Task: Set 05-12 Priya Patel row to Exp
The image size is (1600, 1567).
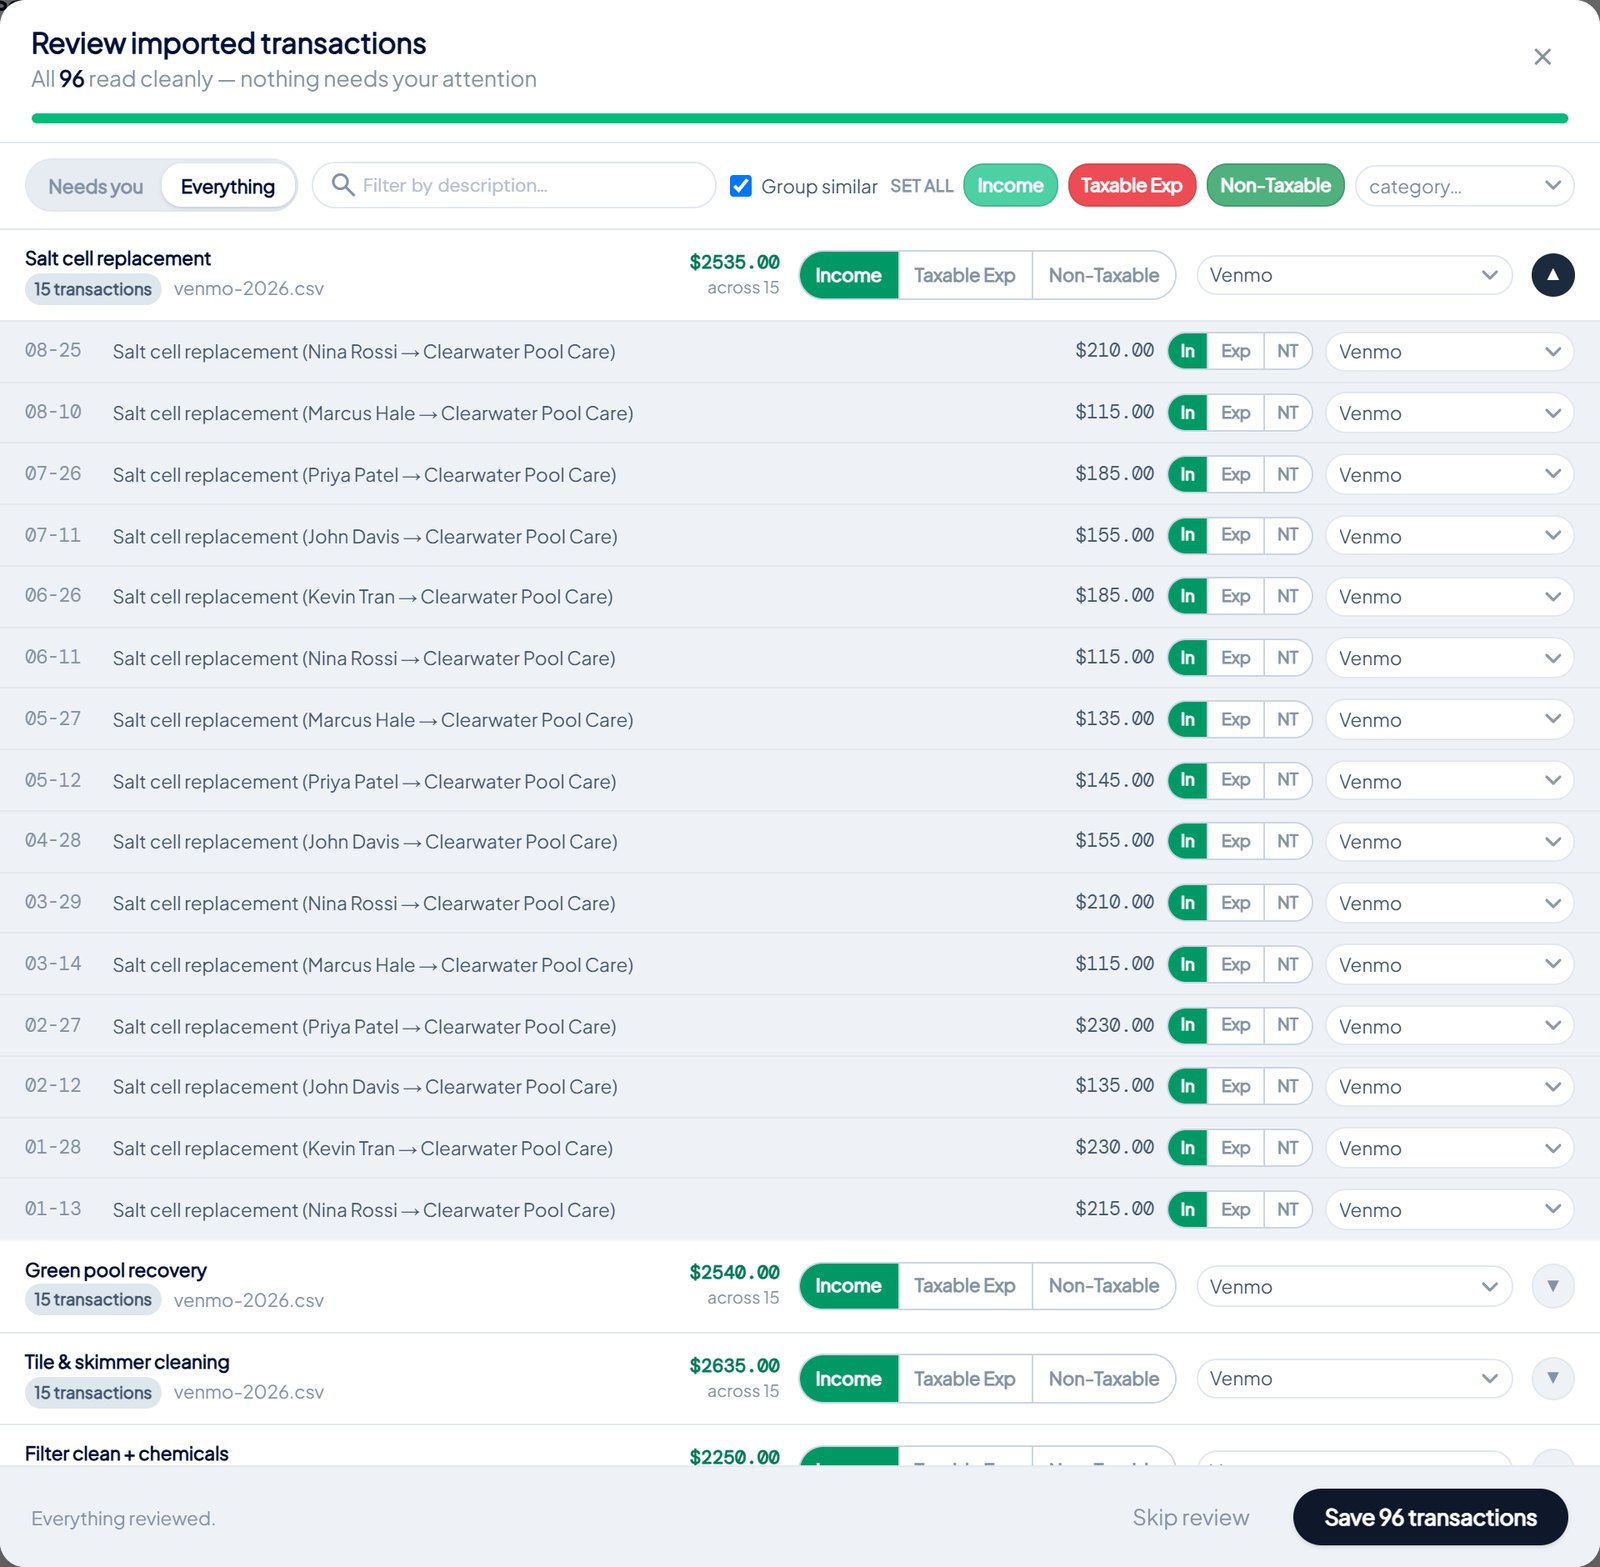Action: coord(1235,780)
